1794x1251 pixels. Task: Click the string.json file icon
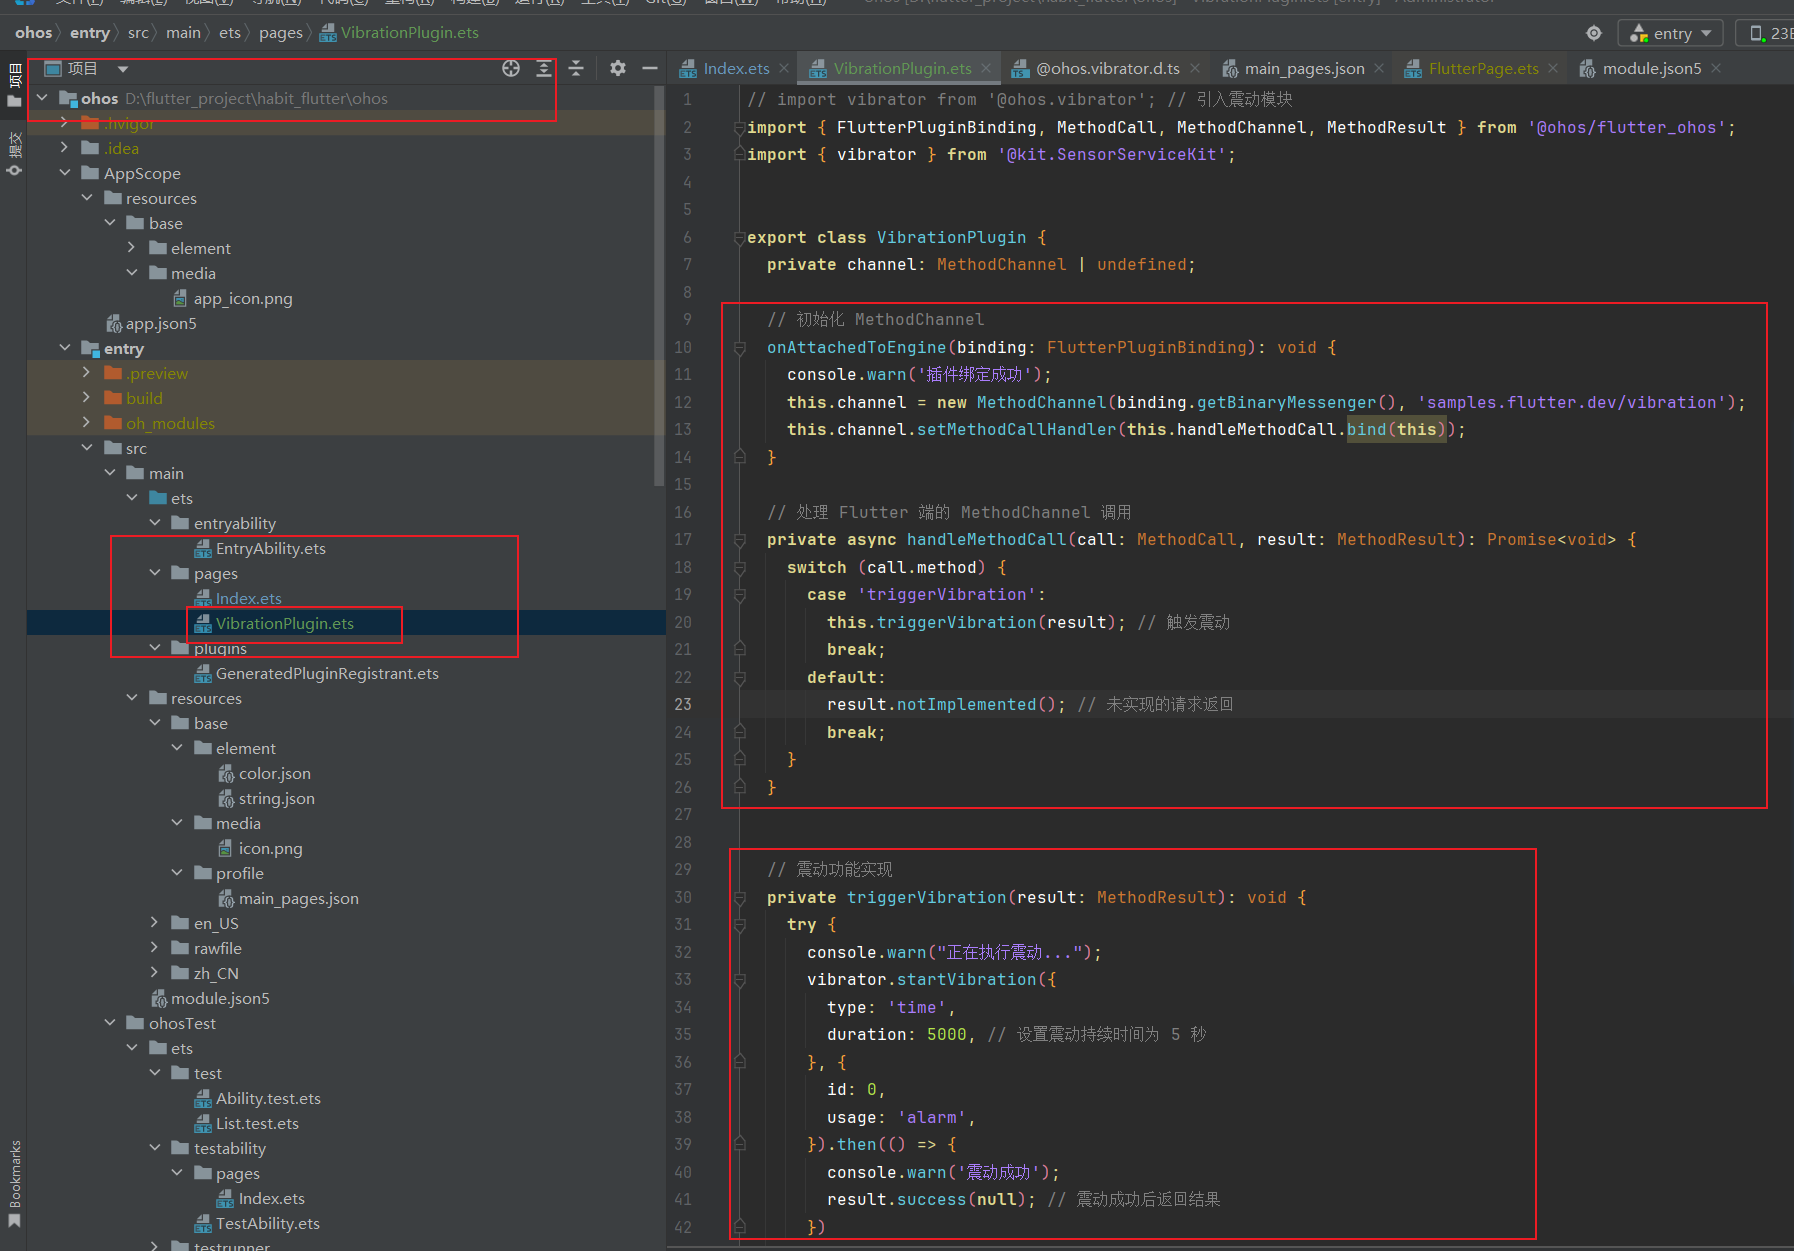point(226,798)
